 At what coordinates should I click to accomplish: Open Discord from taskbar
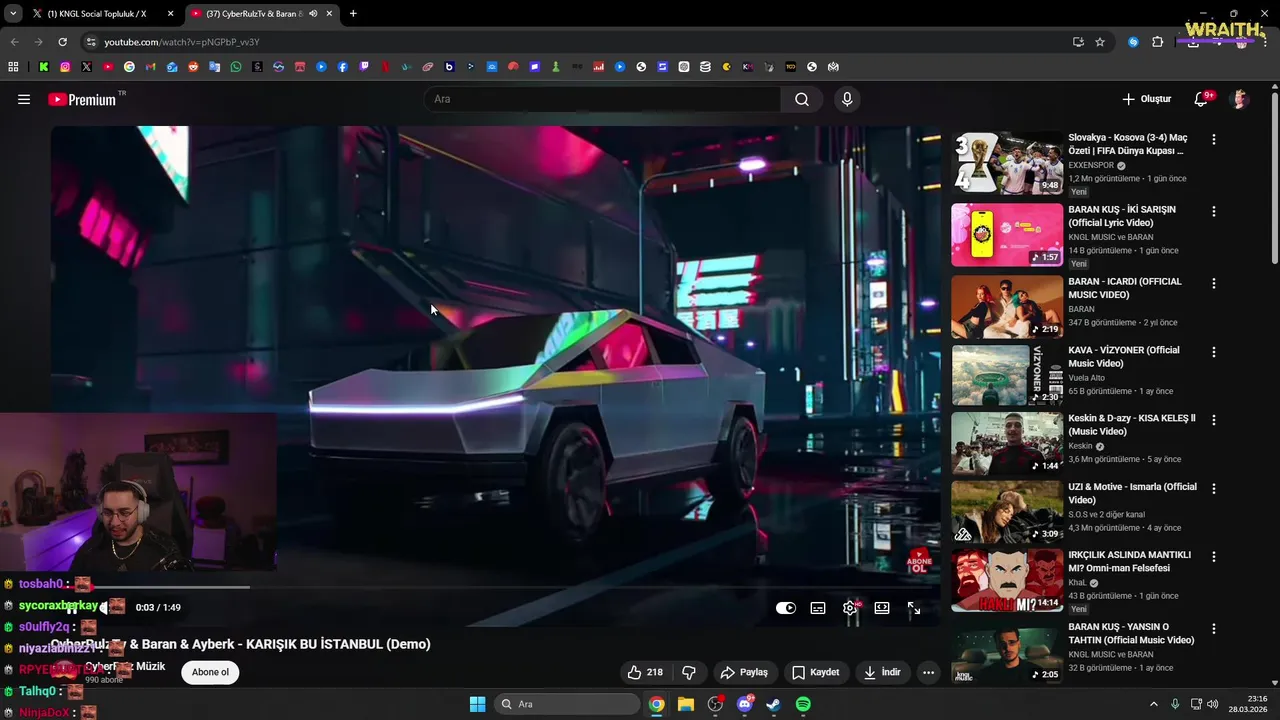click(x=744, y=704)
